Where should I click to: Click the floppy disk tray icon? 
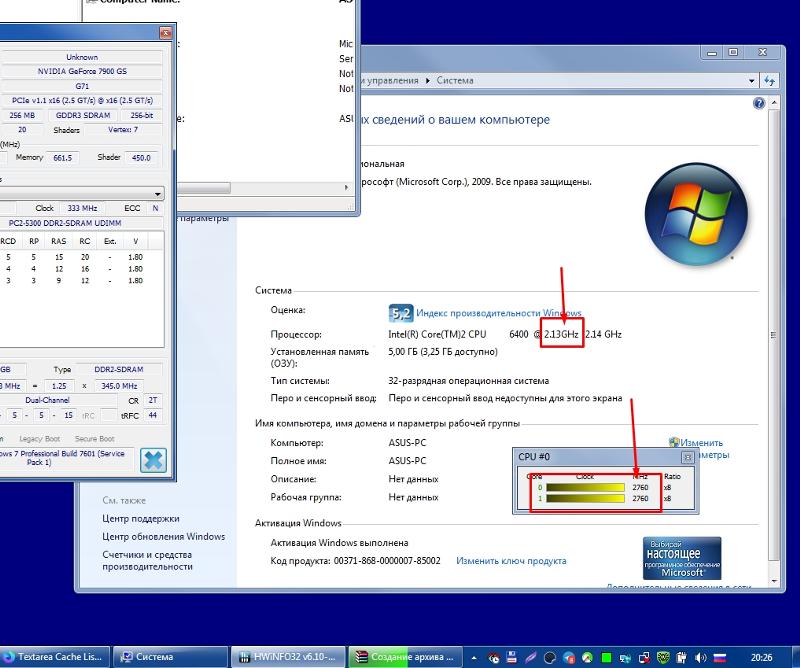click(x=512, y=657)
